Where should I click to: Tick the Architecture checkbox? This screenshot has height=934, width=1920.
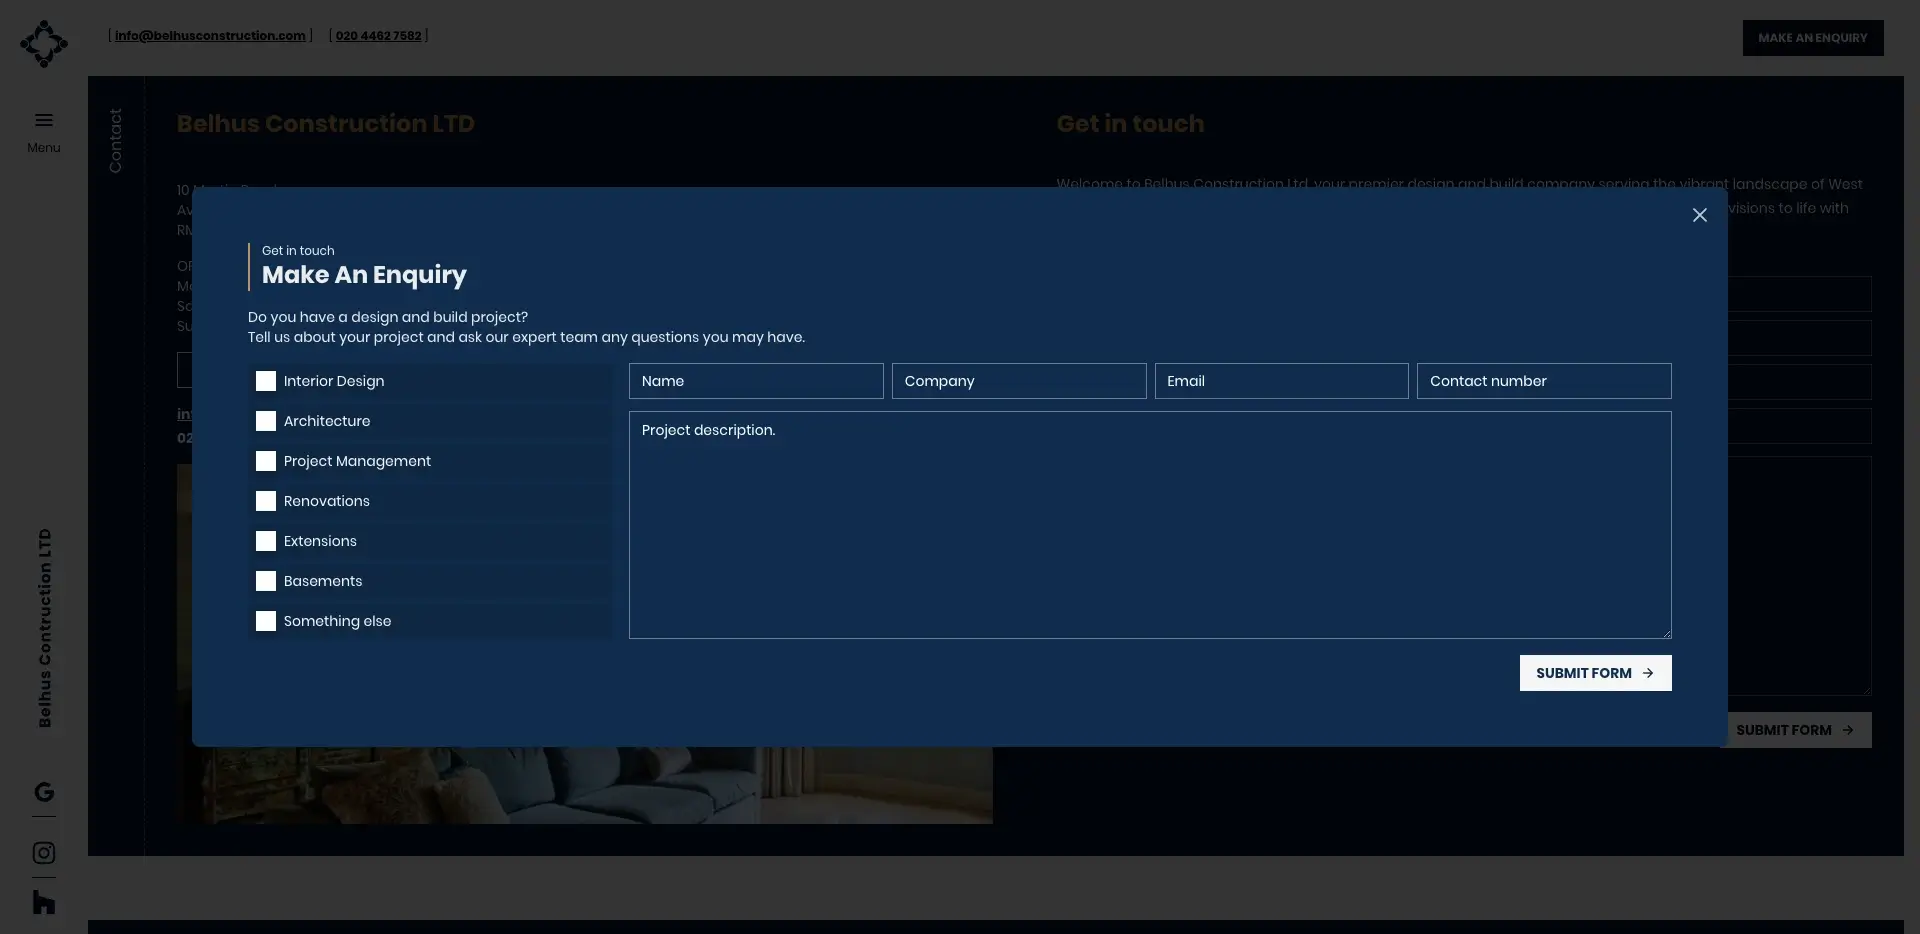pyautogui.click(x=266, y=421)
